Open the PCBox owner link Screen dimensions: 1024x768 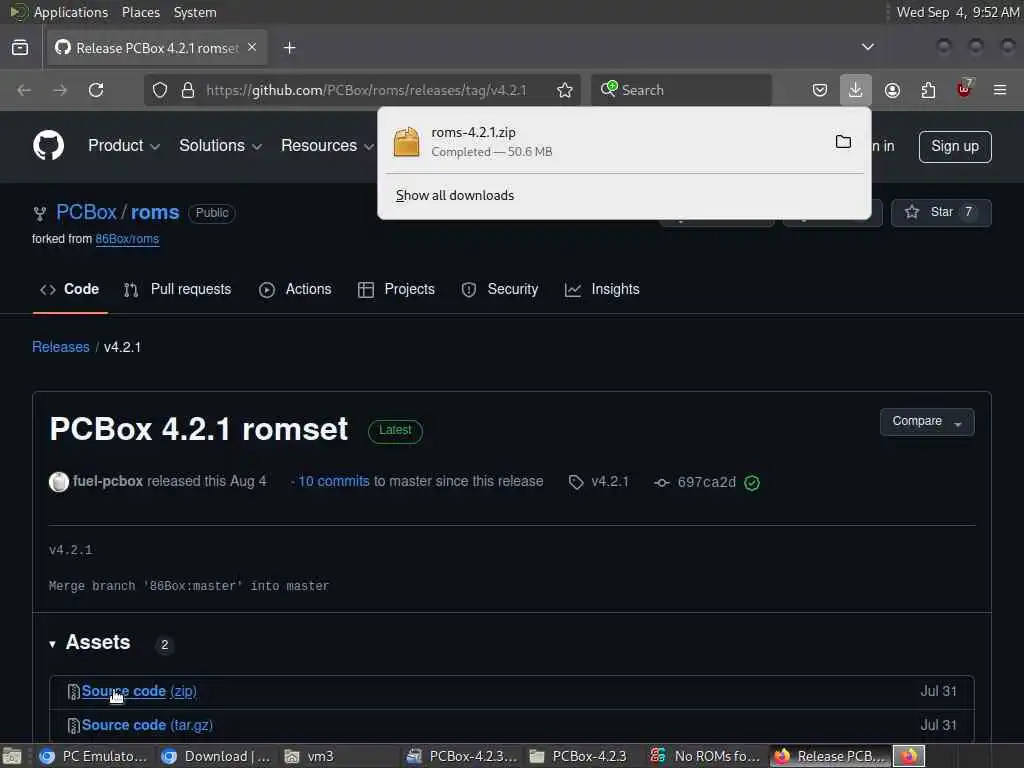click(86, 212)
